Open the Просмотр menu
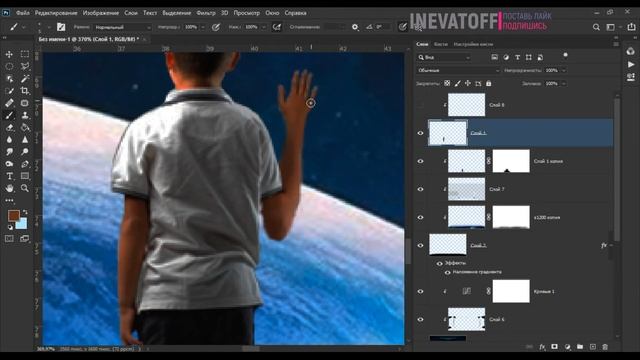 pos(247,13)
